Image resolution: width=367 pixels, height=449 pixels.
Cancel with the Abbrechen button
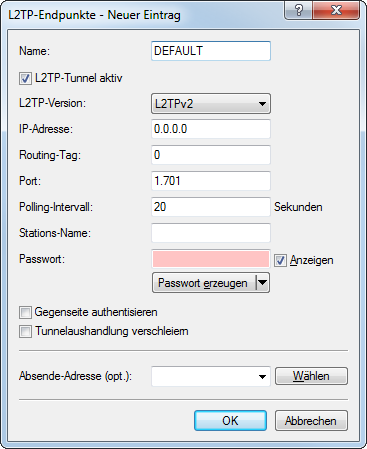click(311, 421)
